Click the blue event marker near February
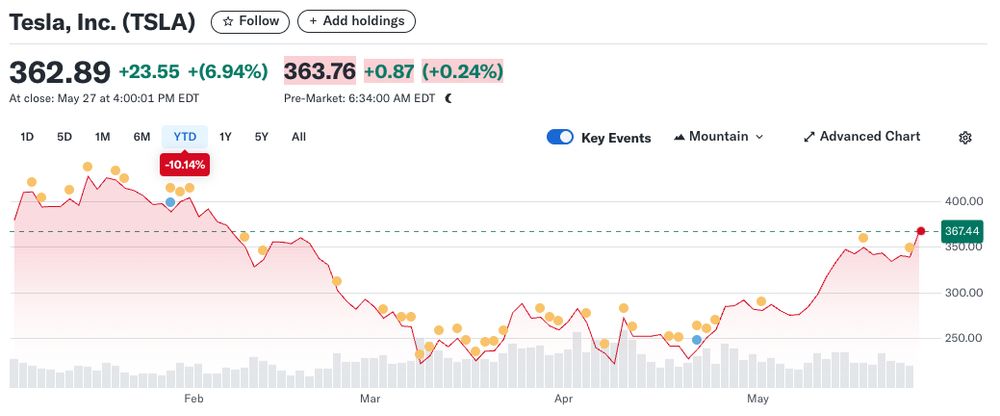The width and height of the screenshot is (1000, 416). [170, 202]
